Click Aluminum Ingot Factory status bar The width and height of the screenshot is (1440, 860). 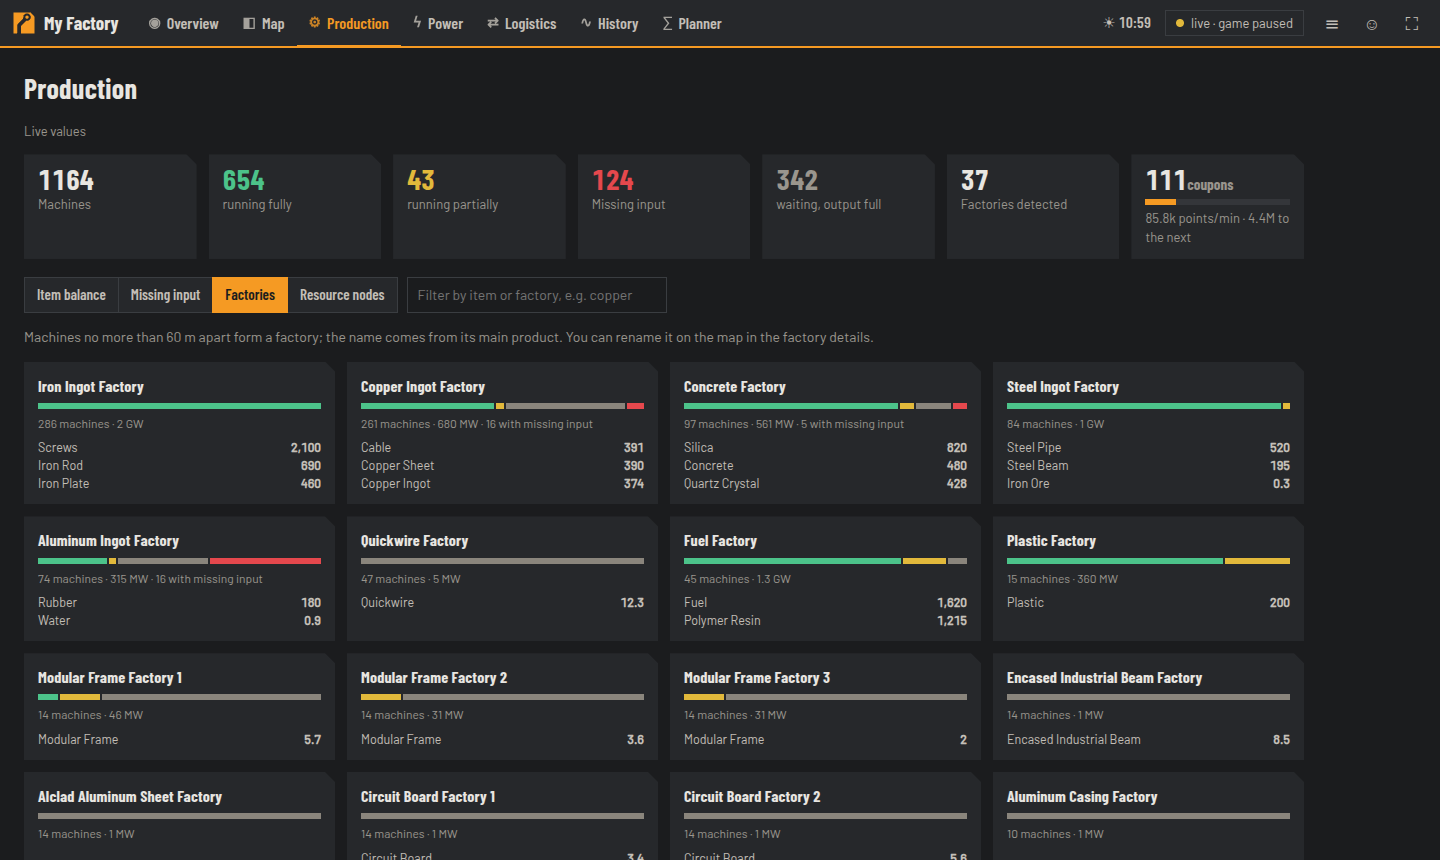pyautogui.click(x=179, y=561)
